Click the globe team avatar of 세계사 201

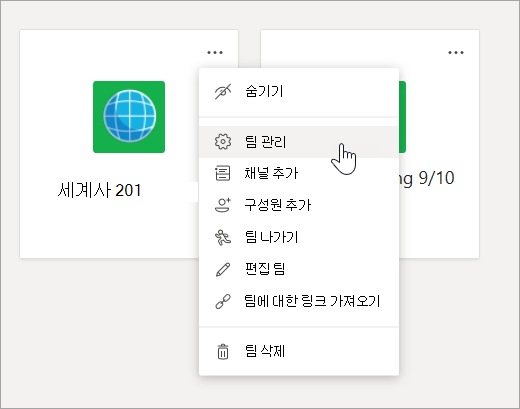(x=129, y=117)
